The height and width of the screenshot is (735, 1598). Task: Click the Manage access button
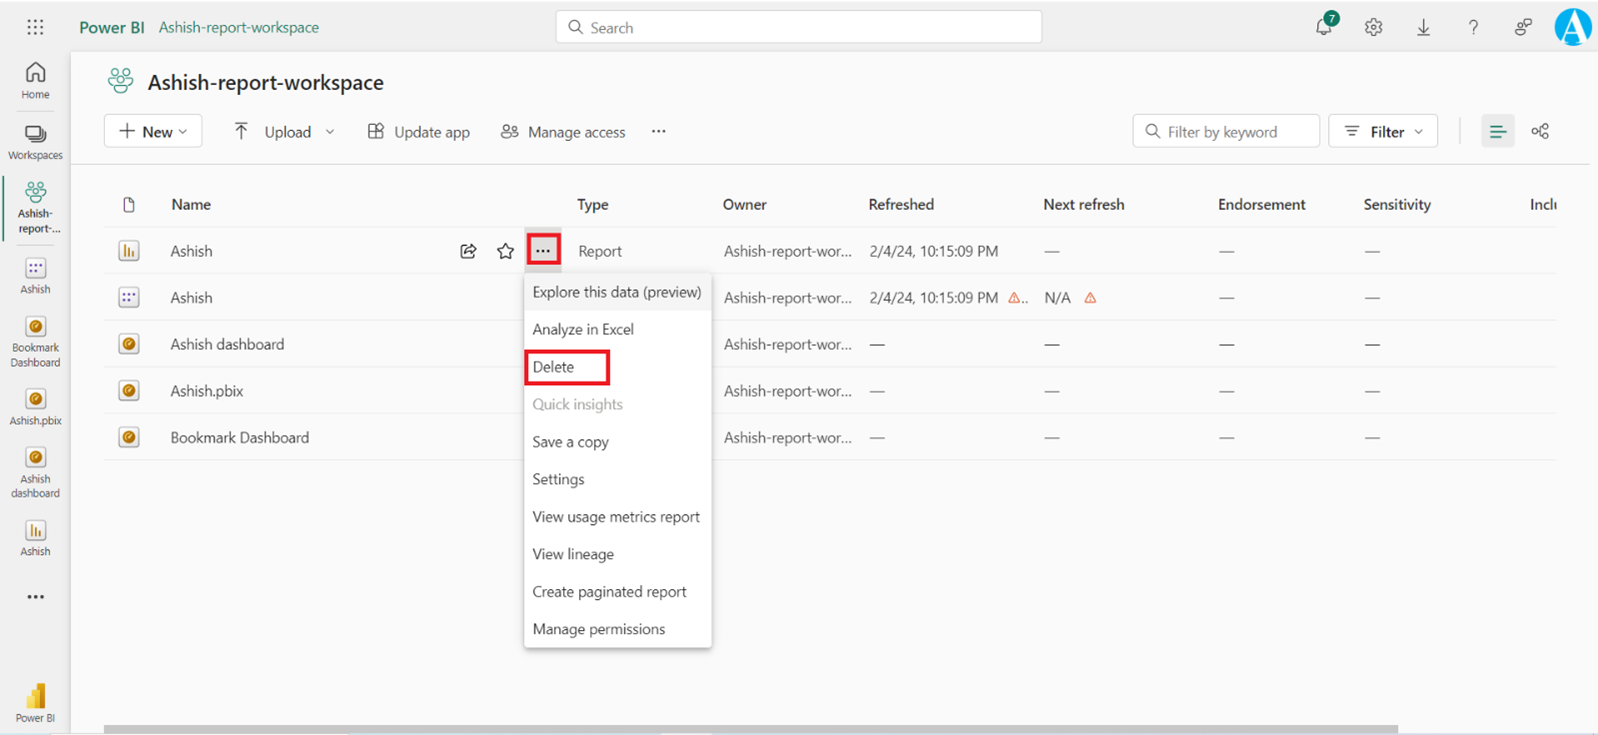[x=563, y=131]
